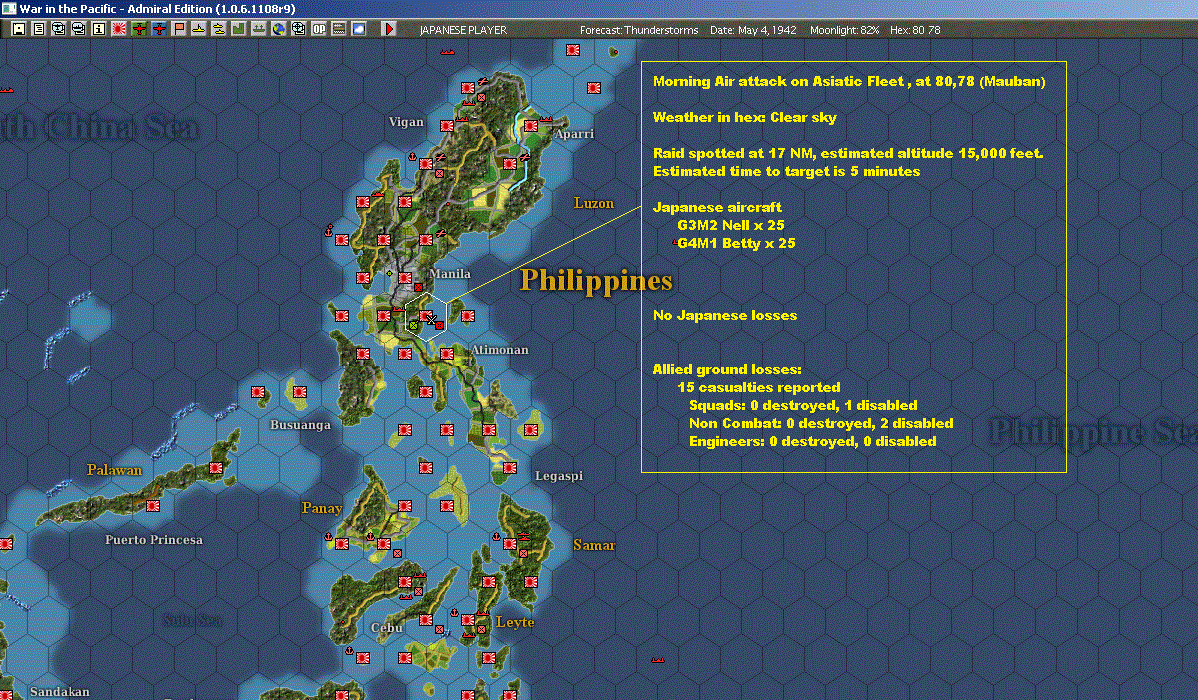
Task: Click the double yellow ships icon
Action: click(x=219, y=29)
